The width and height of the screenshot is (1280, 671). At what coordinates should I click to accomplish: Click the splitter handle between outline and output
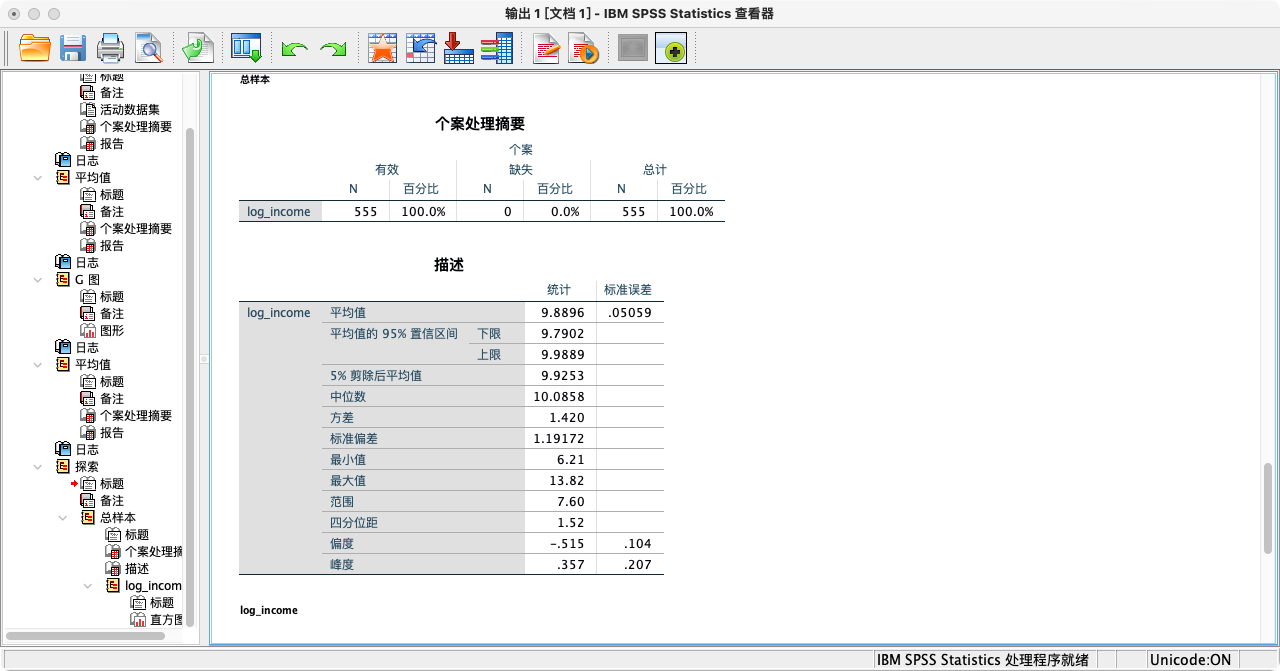click(x=203, y=358)
